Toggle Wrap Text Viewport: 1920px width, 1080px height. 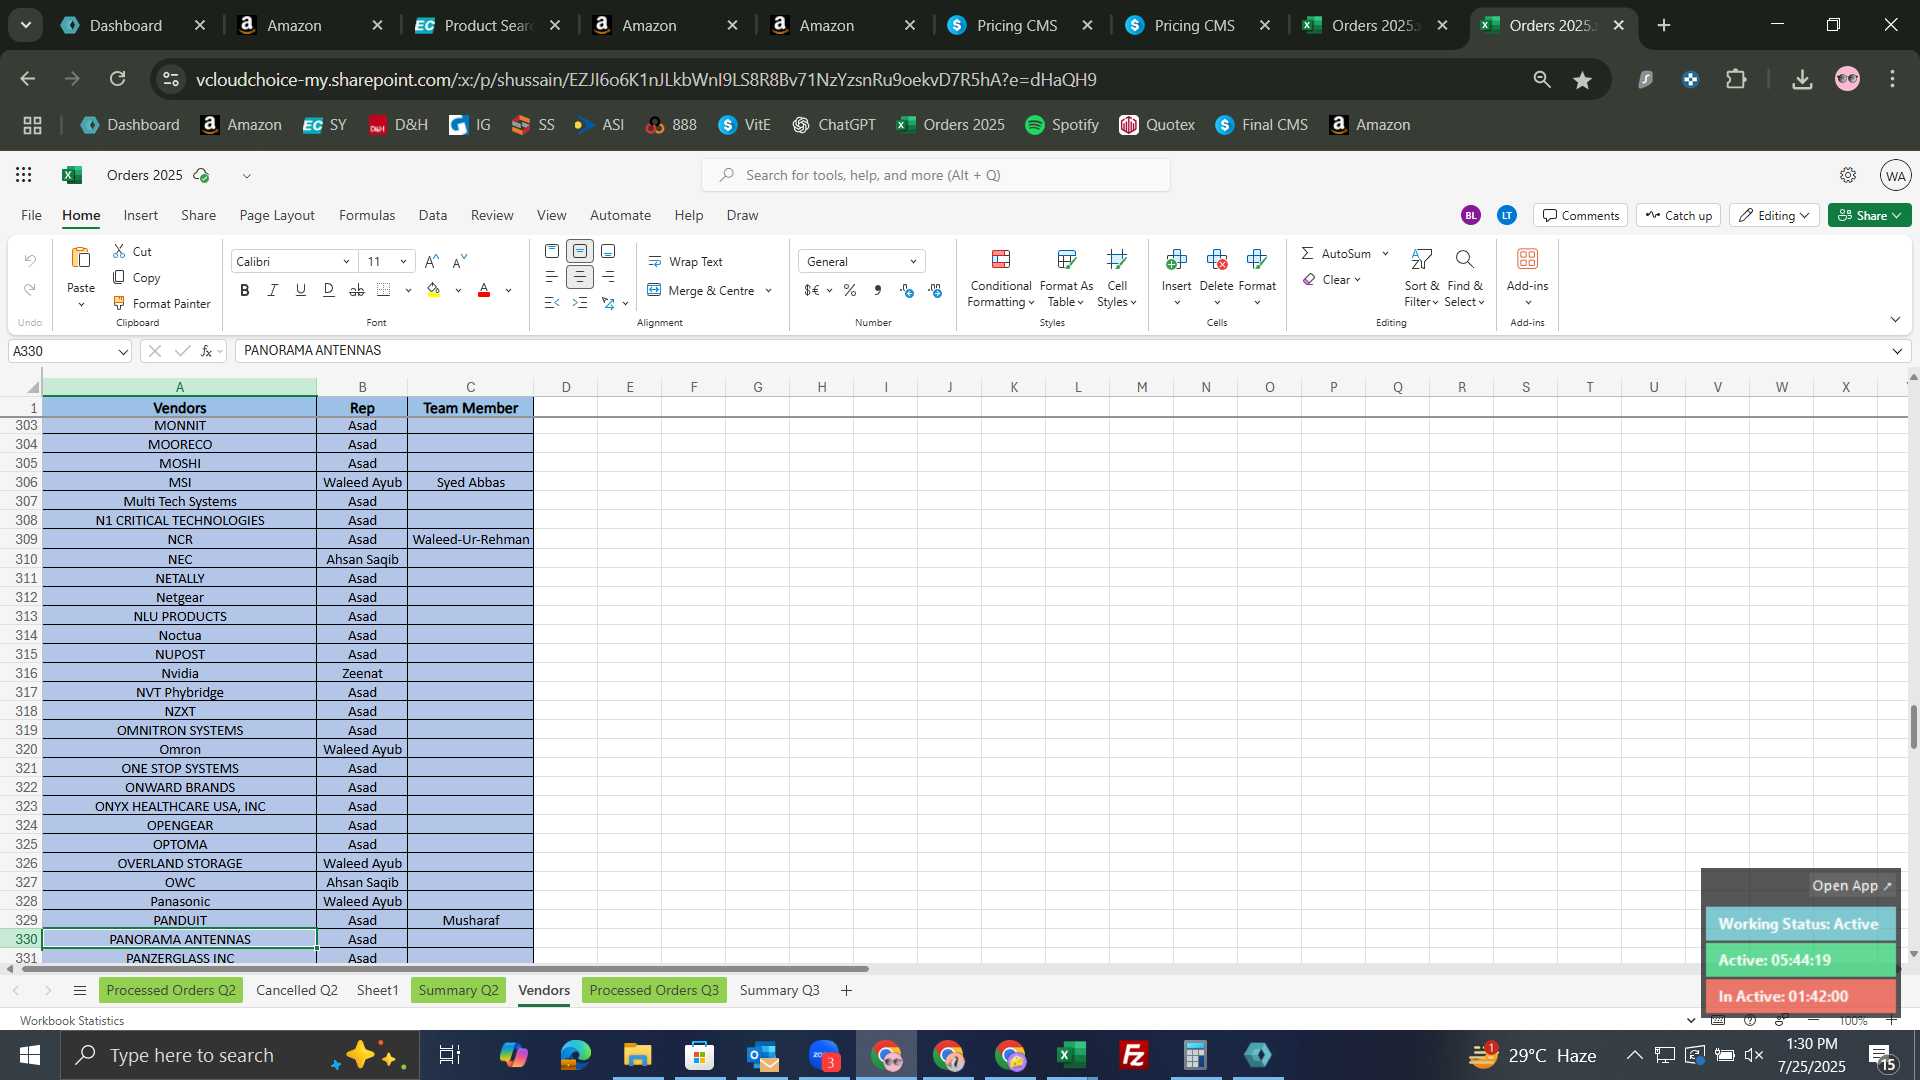[x=686, y=262]
